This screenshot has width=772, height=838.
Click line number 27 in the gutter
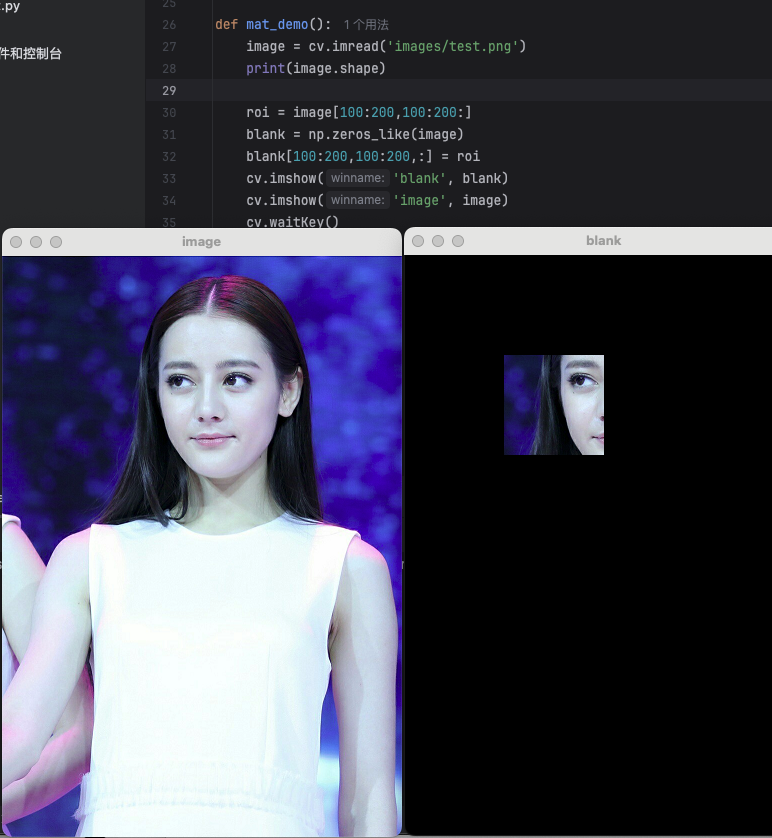169,47
